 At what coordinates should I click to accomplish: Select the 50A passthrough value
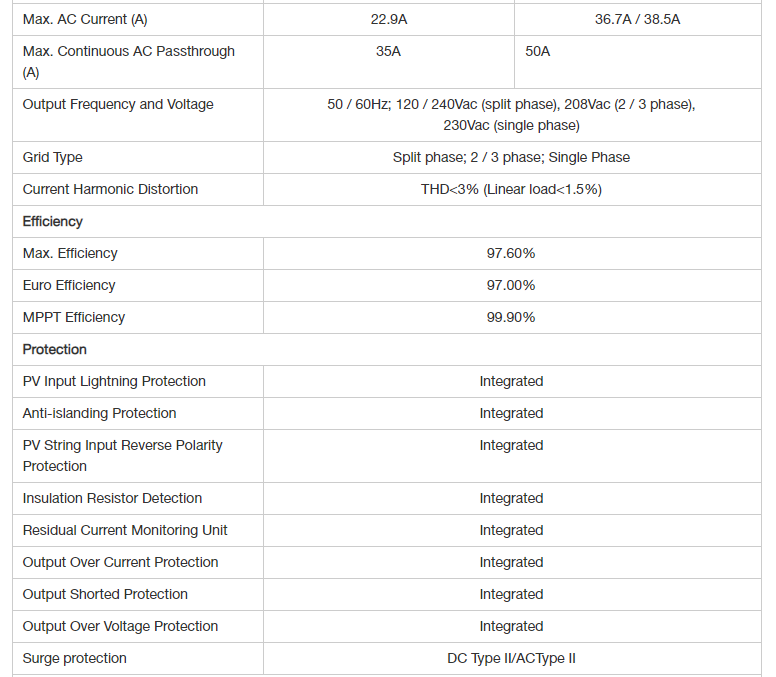(x=537, y=51)
